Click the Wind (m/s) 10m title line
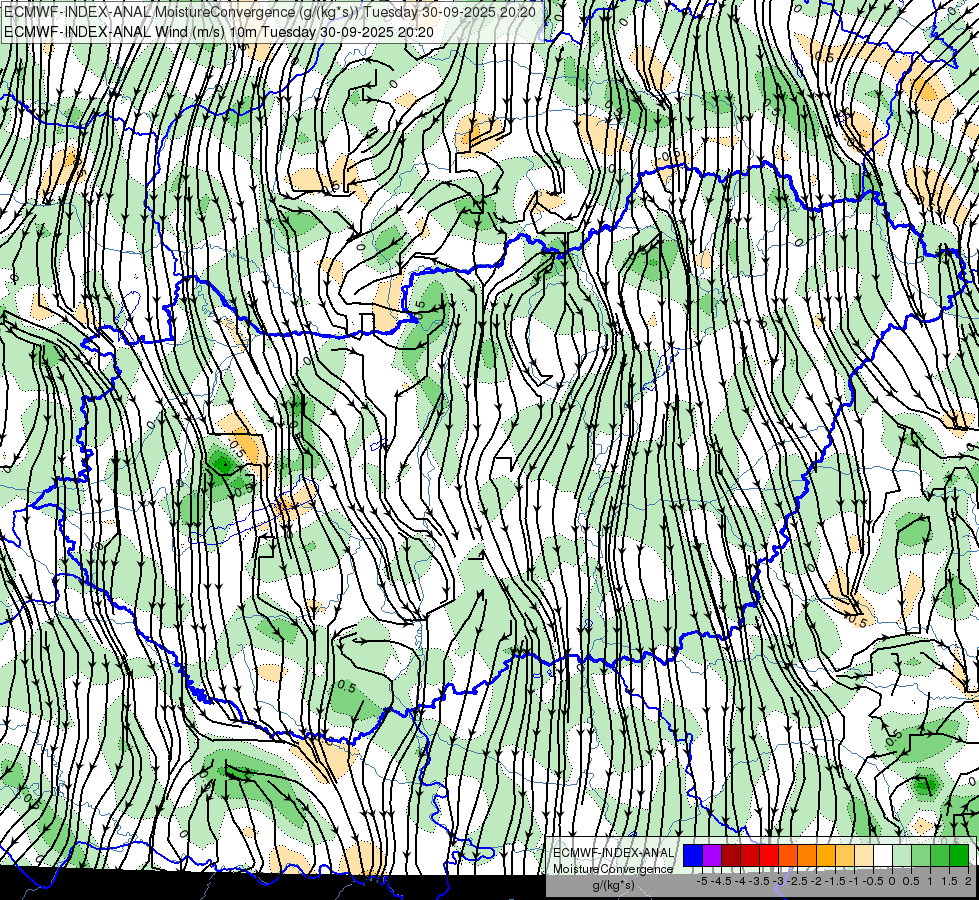Screen dimensions: 979x900 [x=219, y=32]
